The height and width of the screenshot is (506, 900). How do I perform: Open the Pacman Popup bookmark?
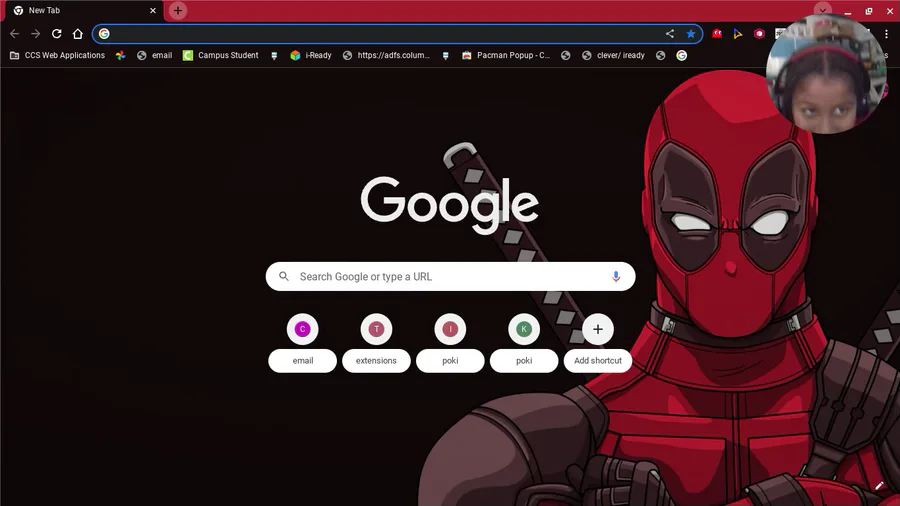coord(506,55)
